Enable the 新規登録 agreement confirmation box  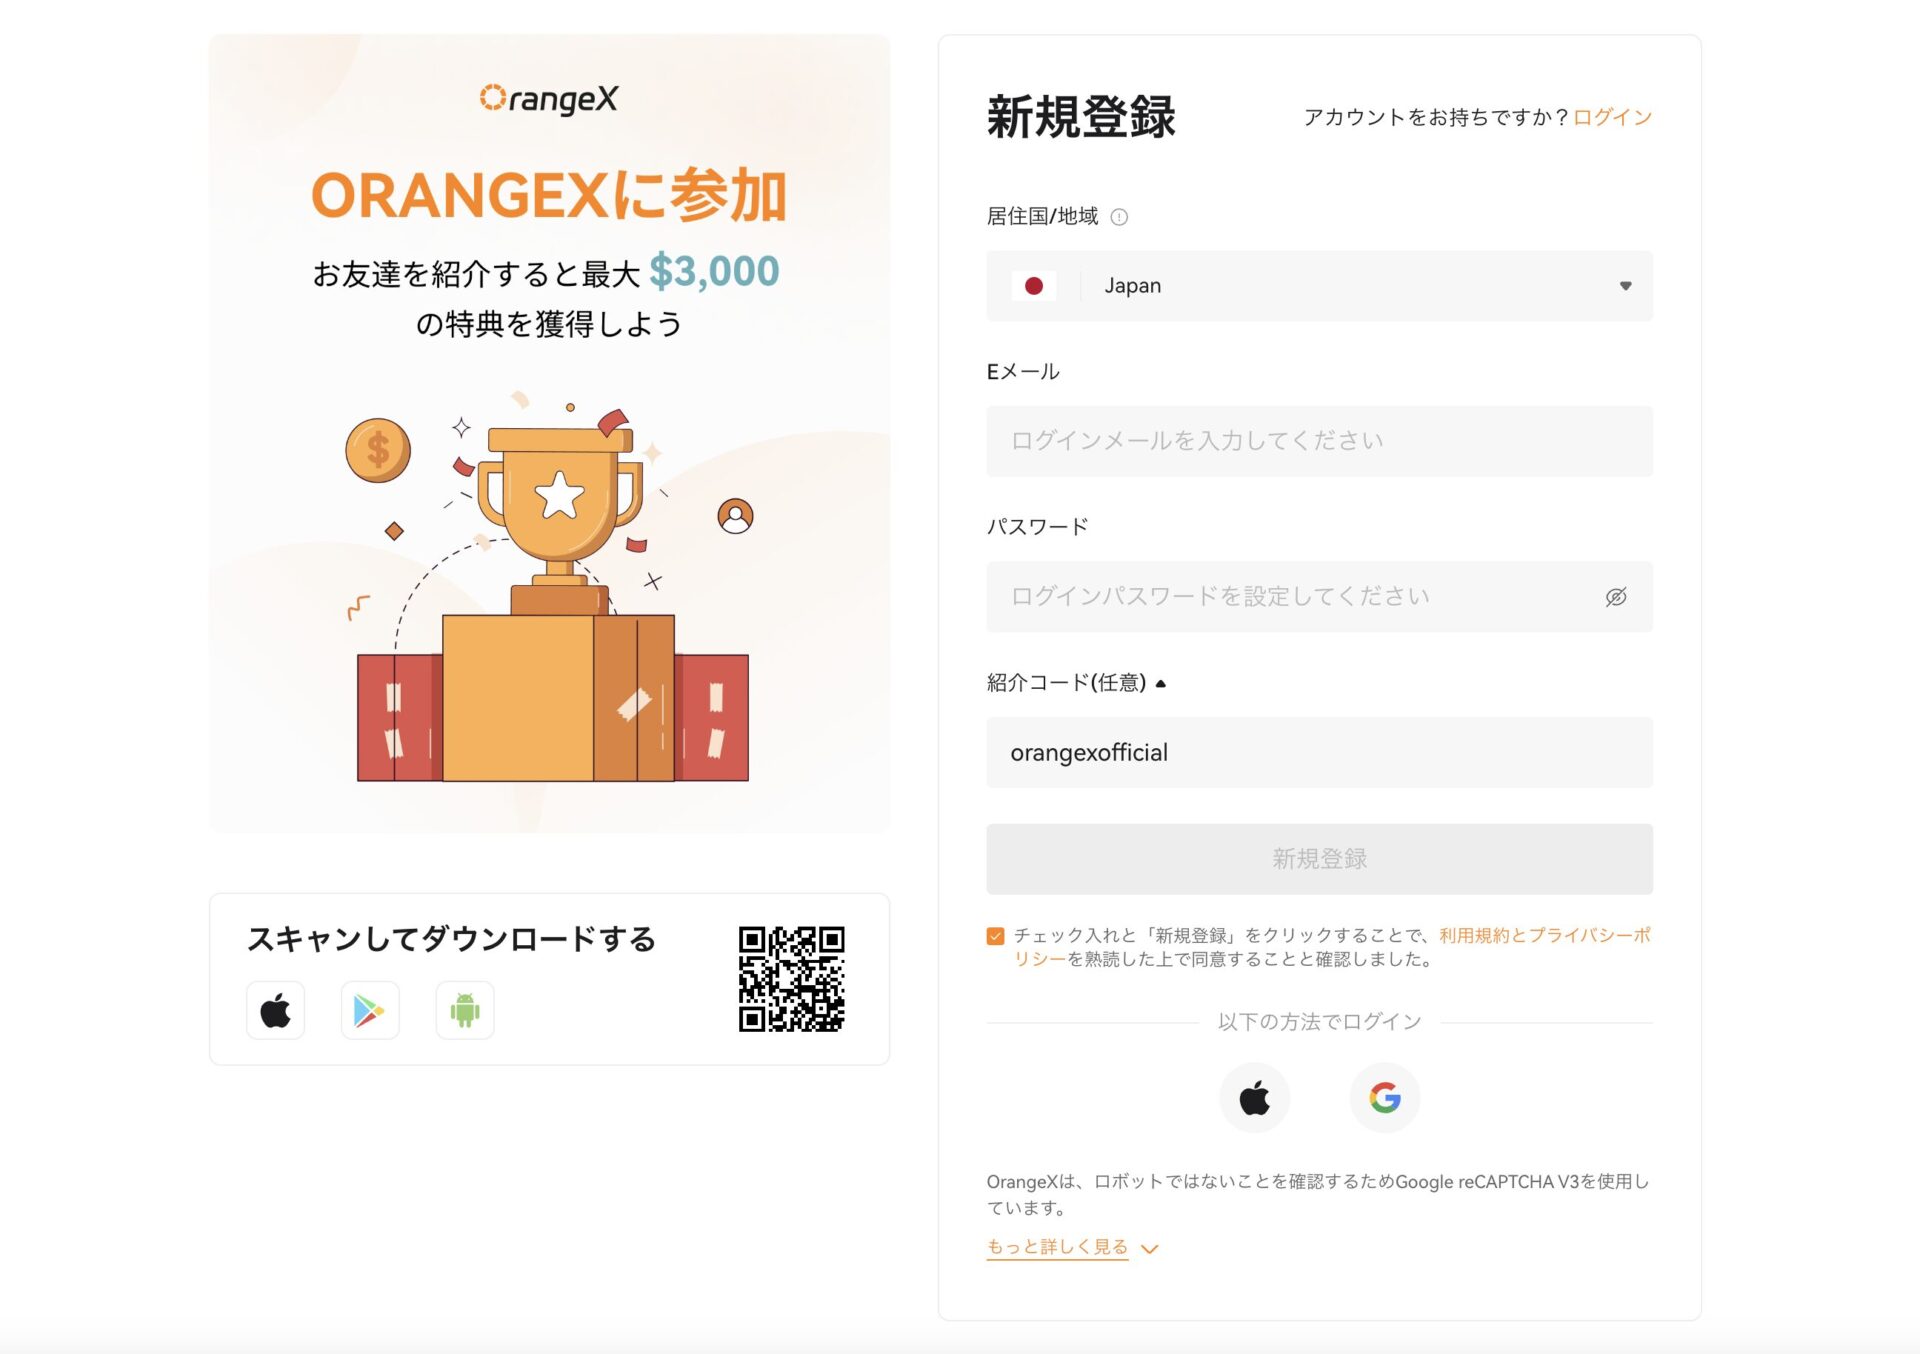tap(995, 935)
